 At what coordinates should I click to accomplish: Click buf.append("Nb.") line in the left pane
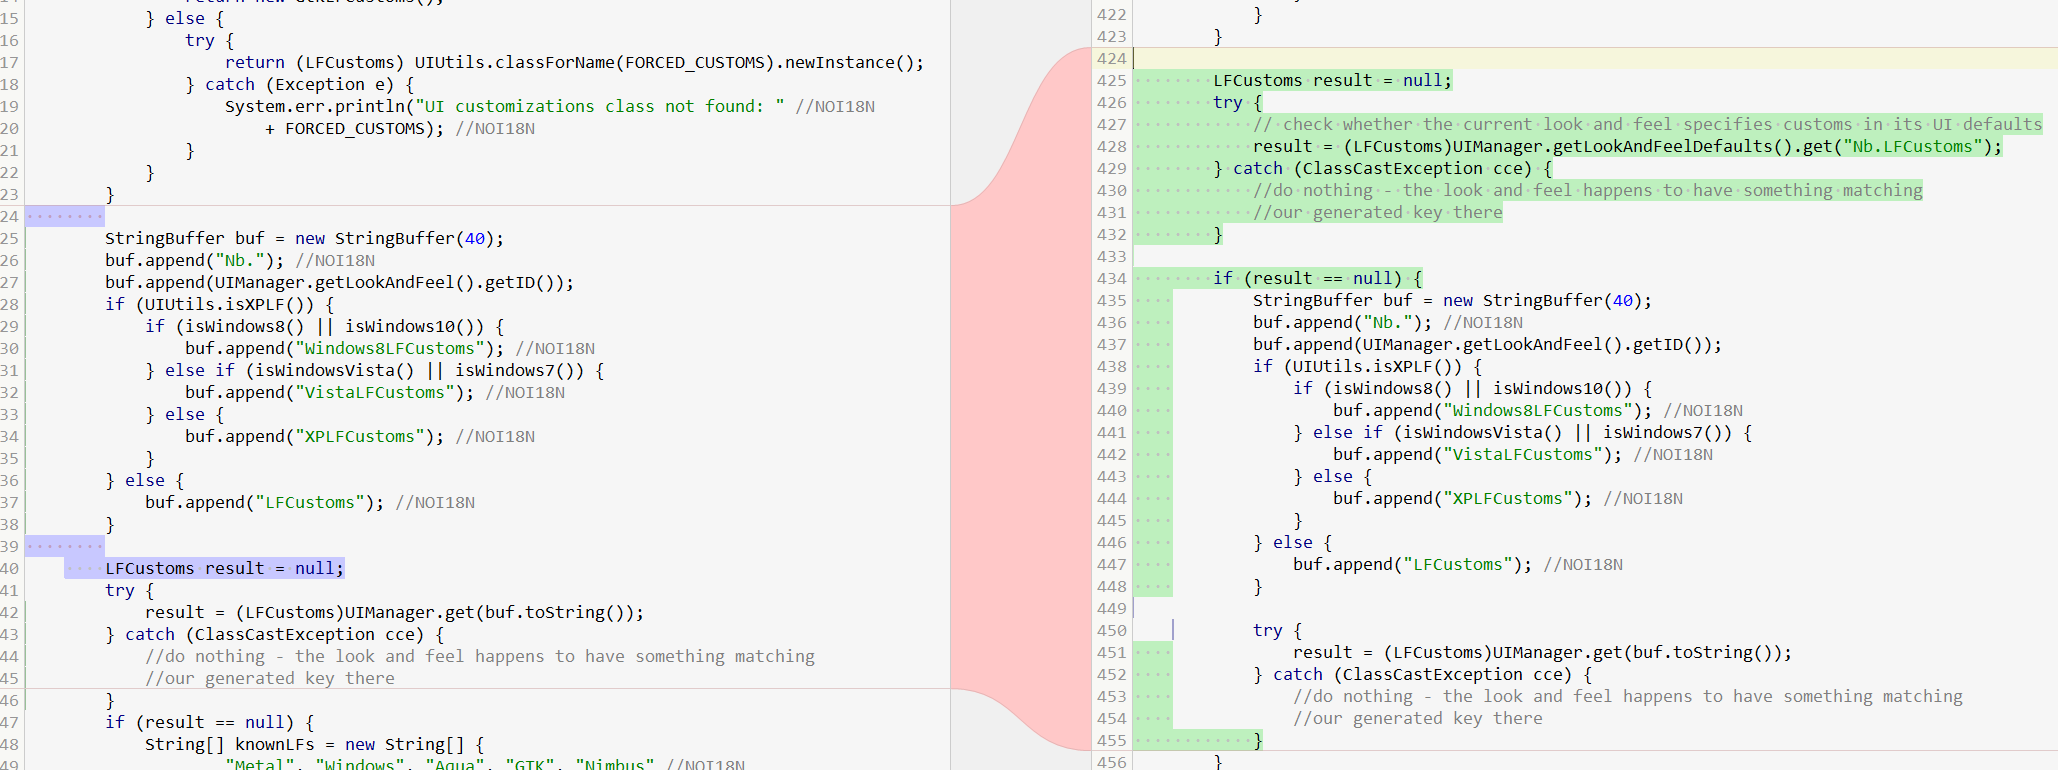[240, 260]
